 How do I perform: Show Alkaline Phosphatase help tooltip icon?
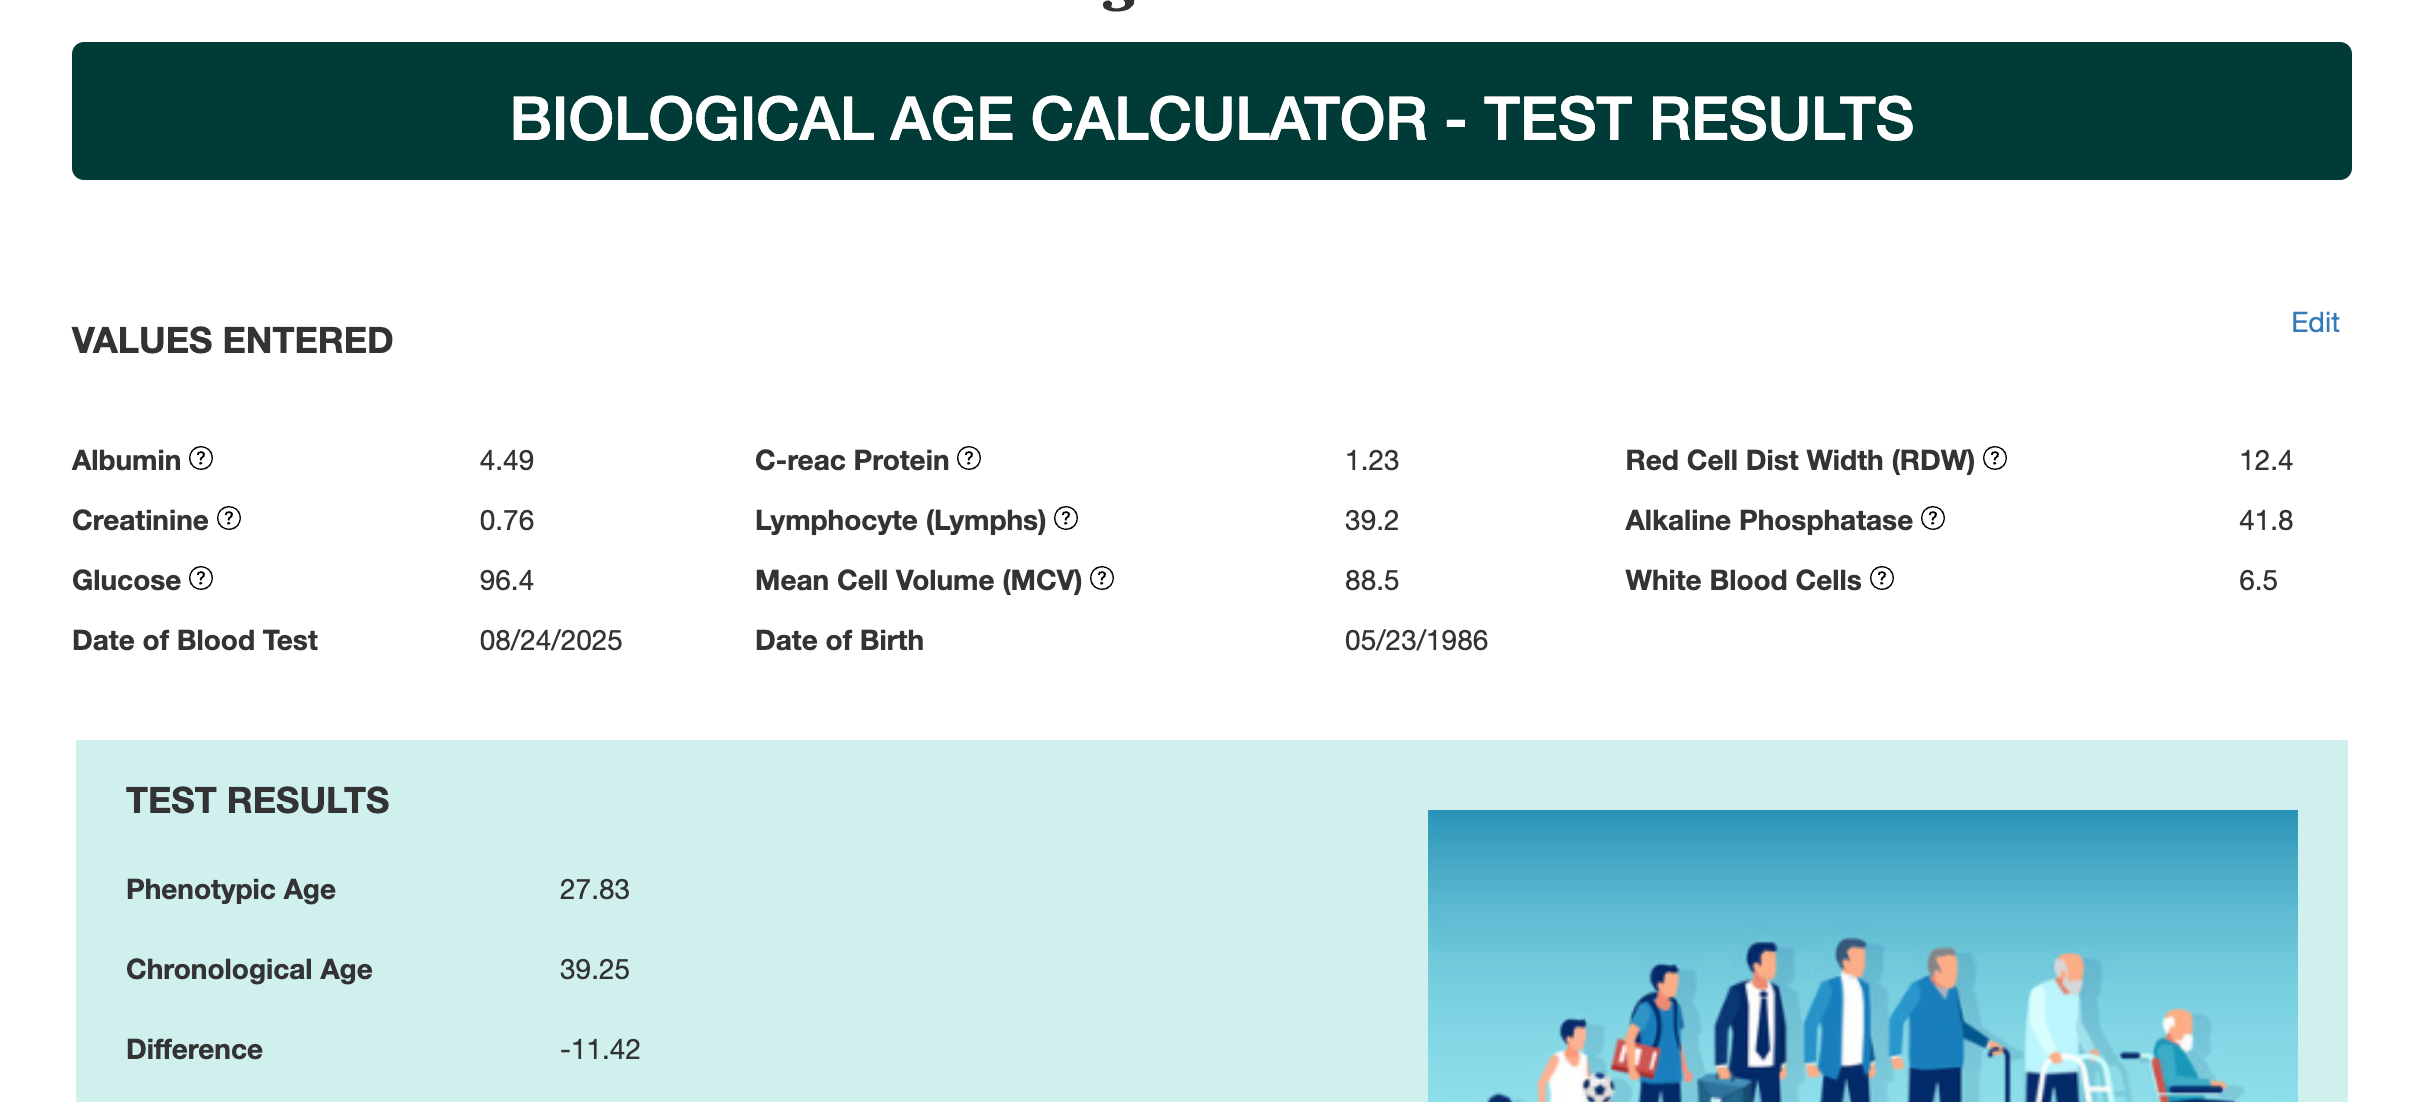point(1933,518)
